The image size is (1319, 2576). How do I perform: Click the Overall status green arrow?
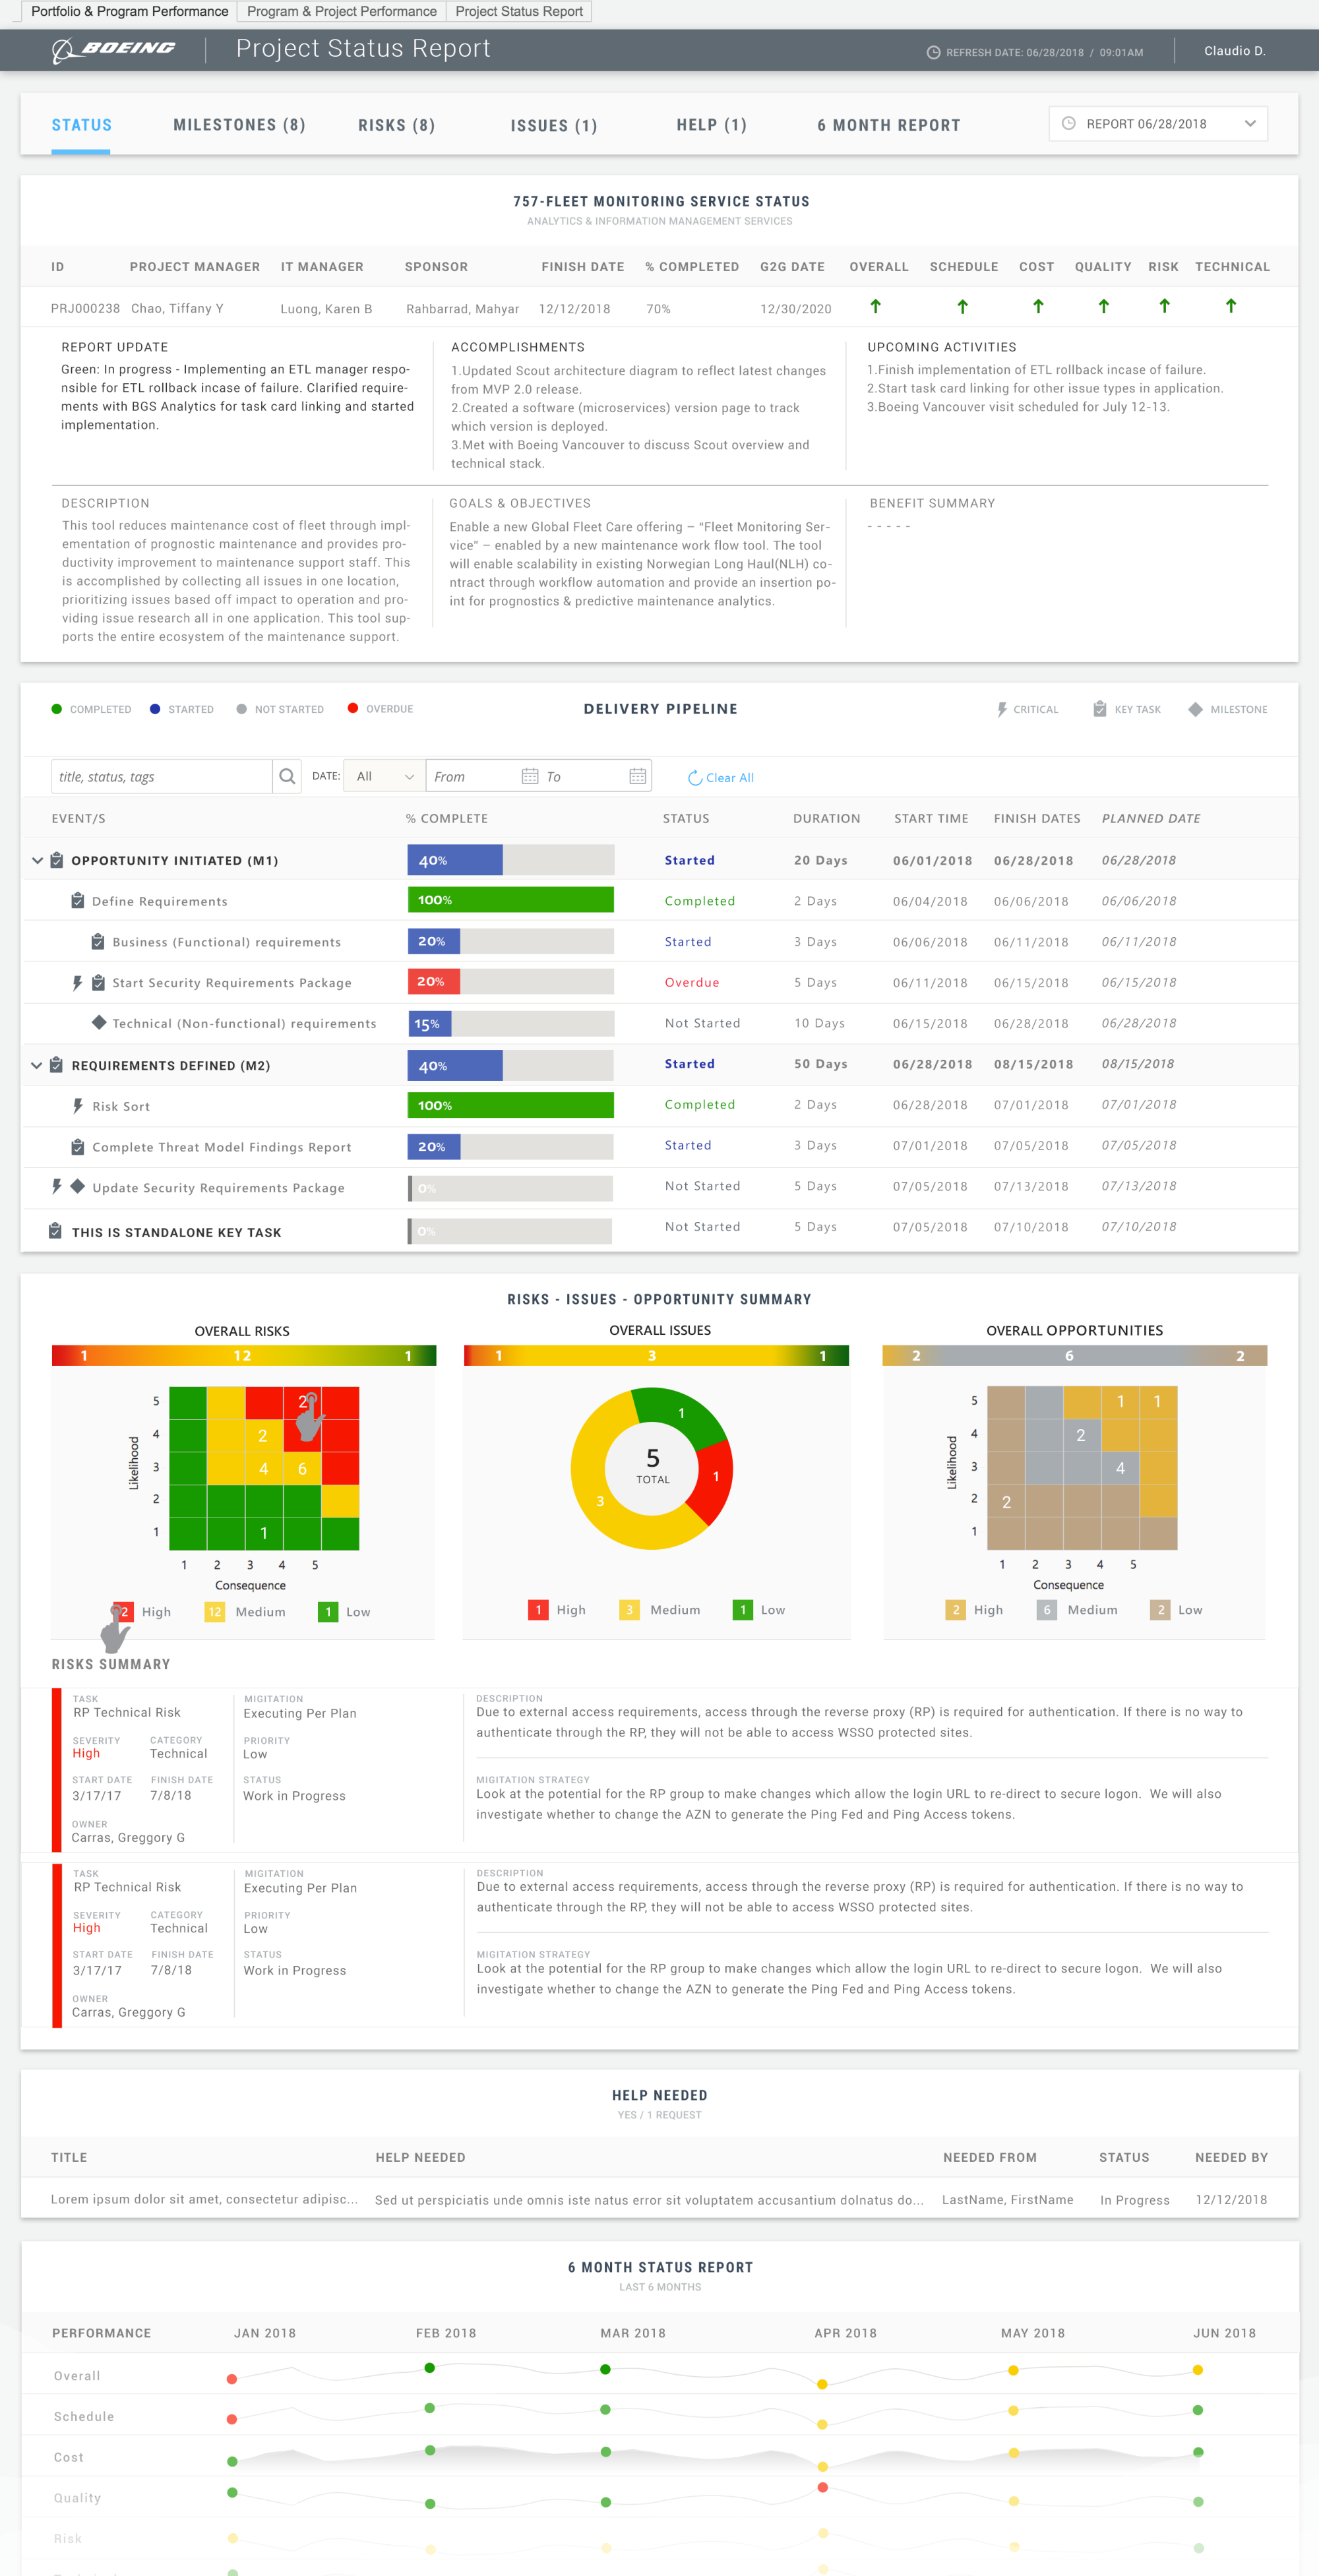(875, 306)
